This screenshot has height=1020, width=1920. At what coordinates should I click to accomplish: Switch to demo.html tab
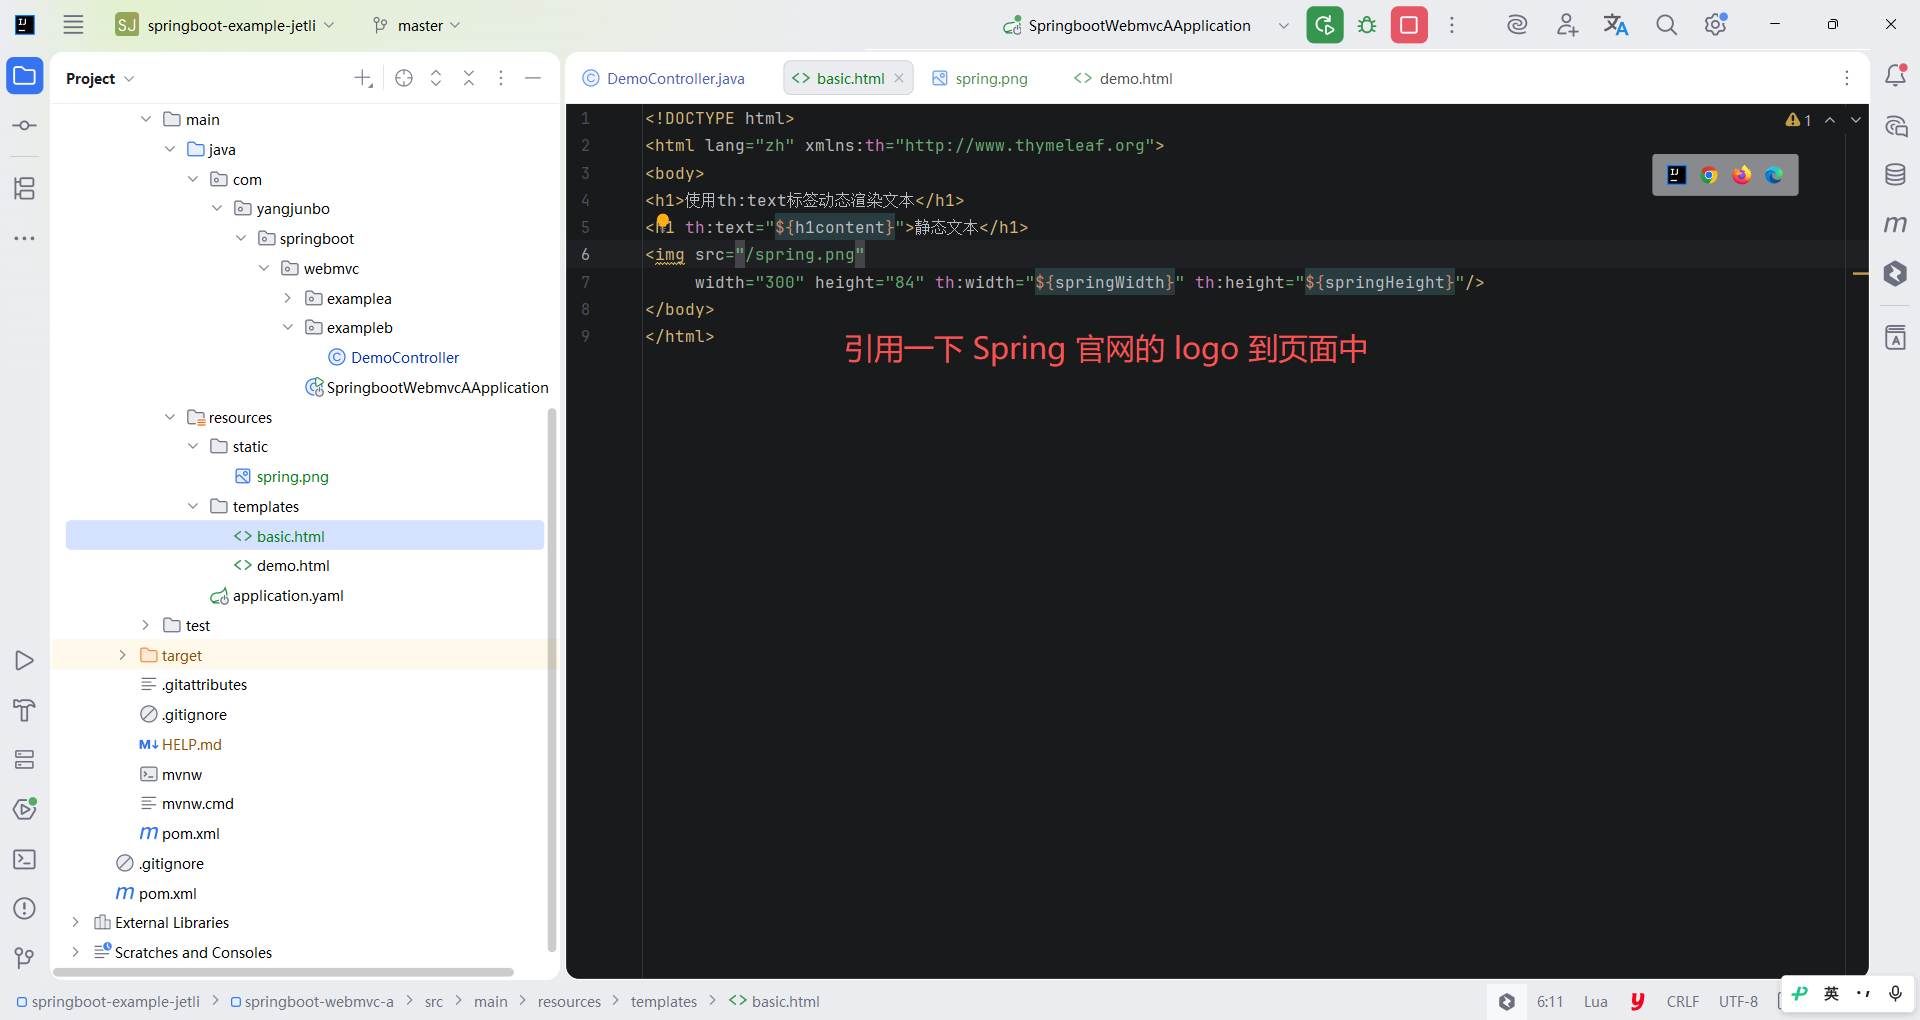(x=1123, y=78)
